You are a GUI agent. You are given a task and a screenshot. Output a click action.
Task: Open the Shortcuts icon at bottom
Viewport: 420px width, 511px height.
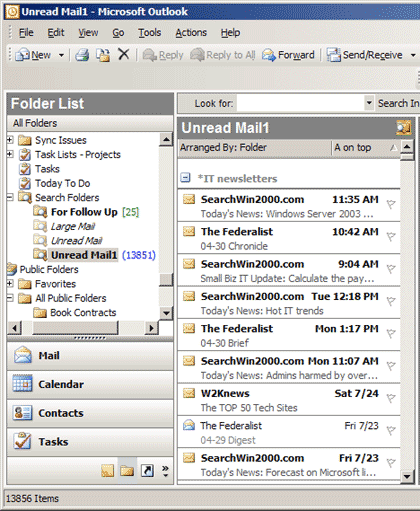coord(147,471)
